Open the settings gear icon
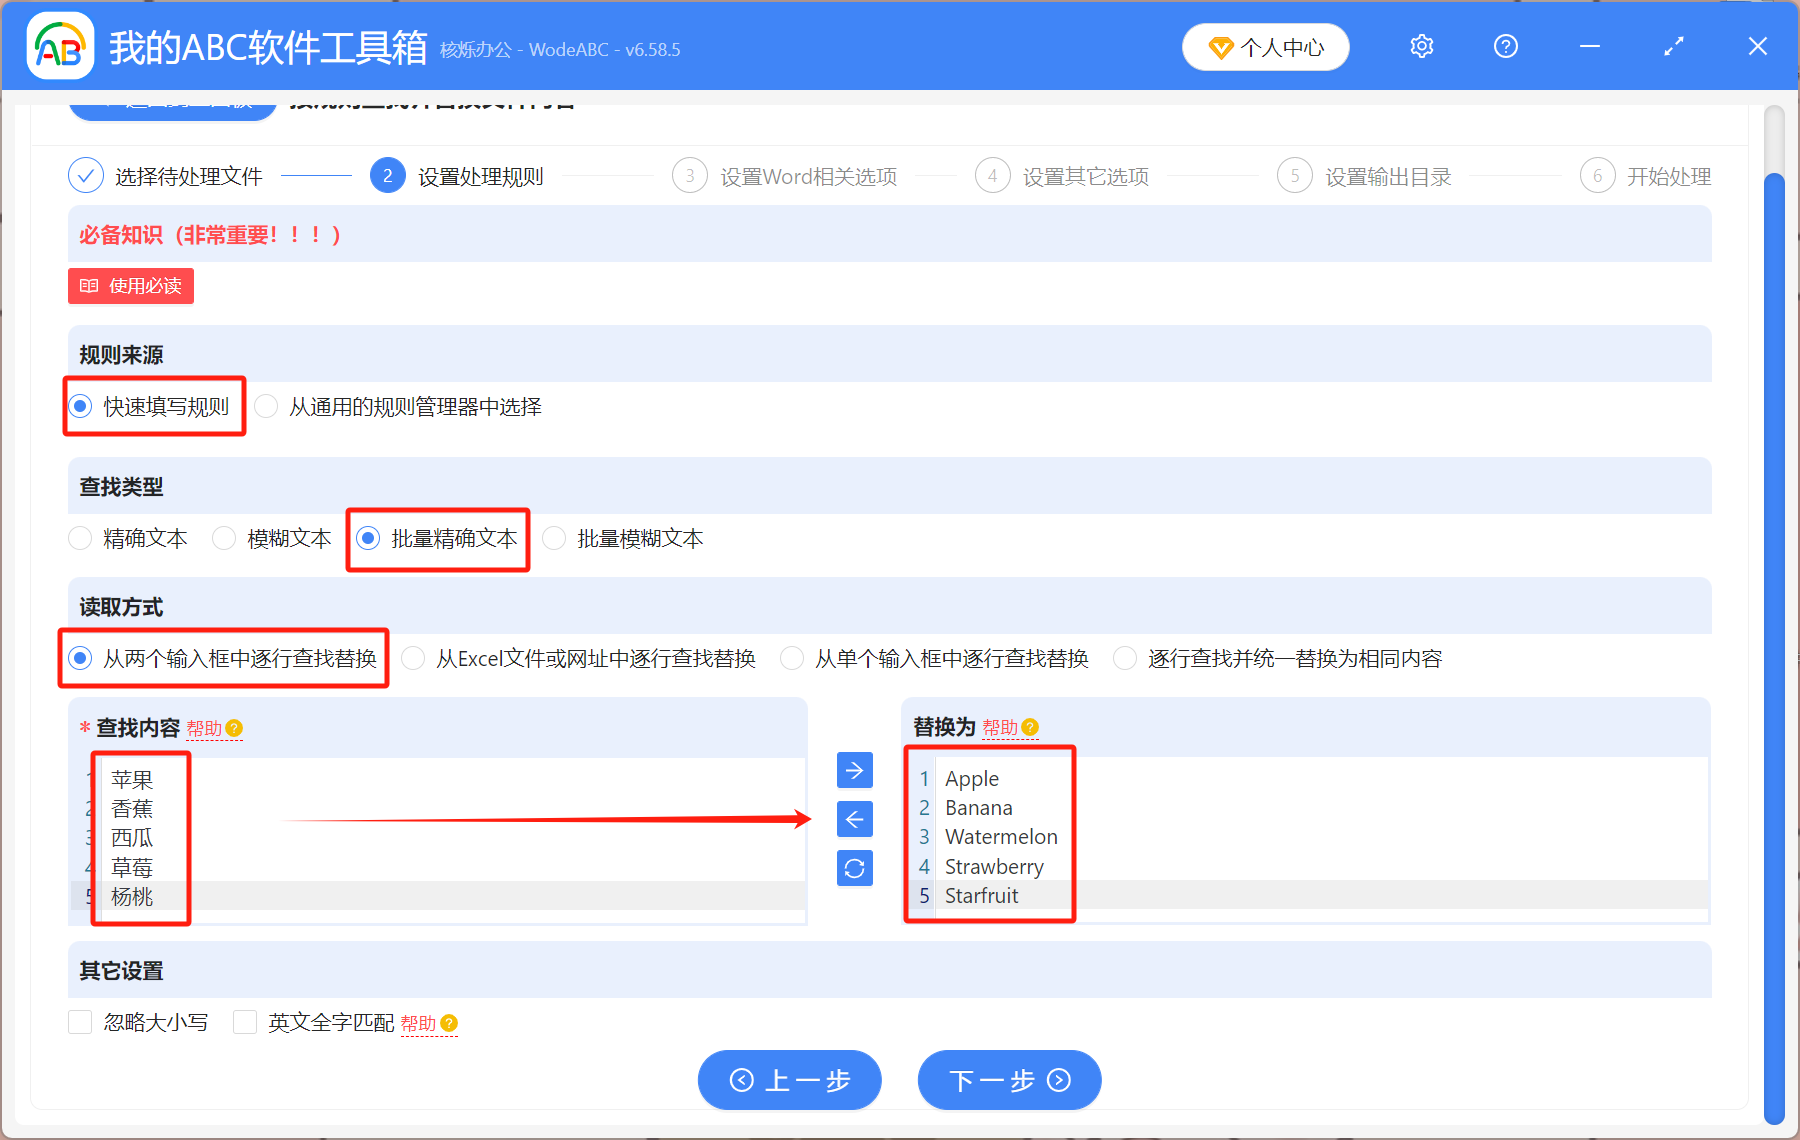1800x1140 pixels. (x=1421, y=46)
